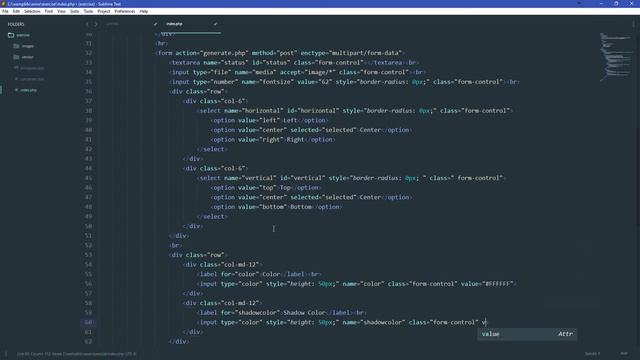Click the next-tab arrow in tab bar

pos(96,24)
